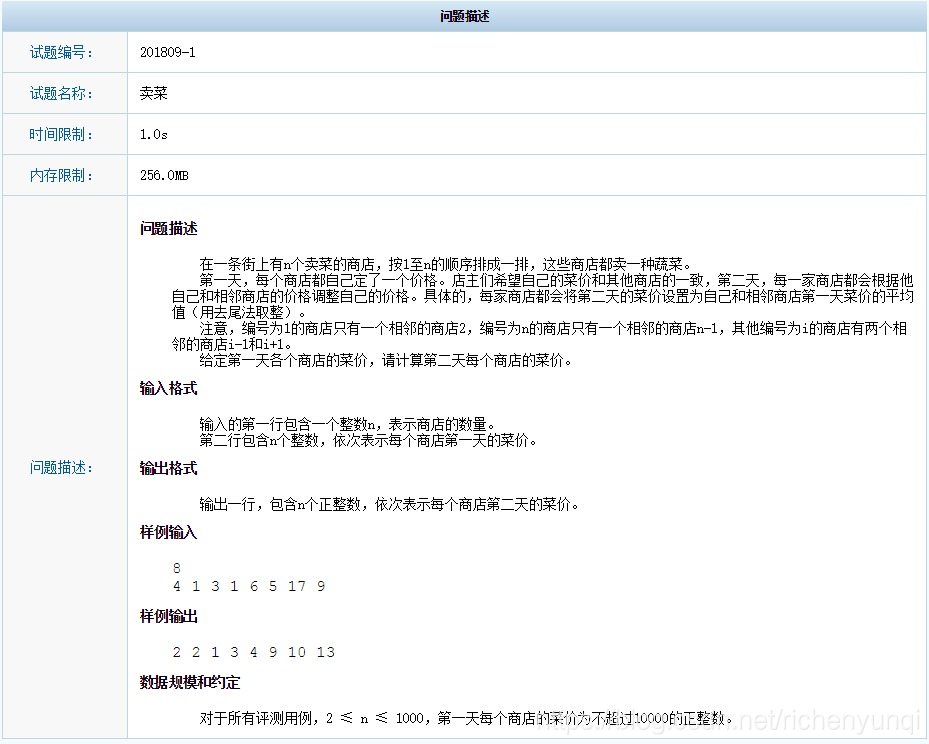The width and height of the screenshot is (929, 744).
Task: Select the '试题名称:' label
Action: coord(62,93)
